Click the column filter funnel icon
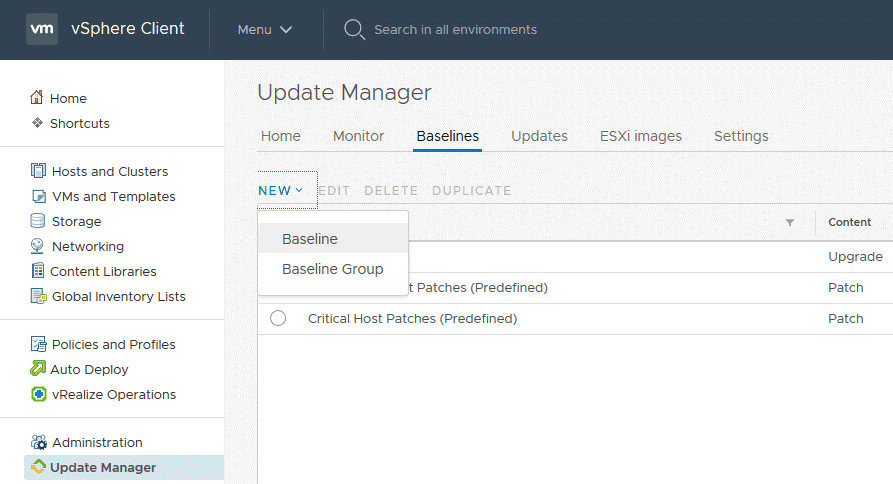Image resolution: width=893 pixels, height=484 pixels. tap(790, 222)
